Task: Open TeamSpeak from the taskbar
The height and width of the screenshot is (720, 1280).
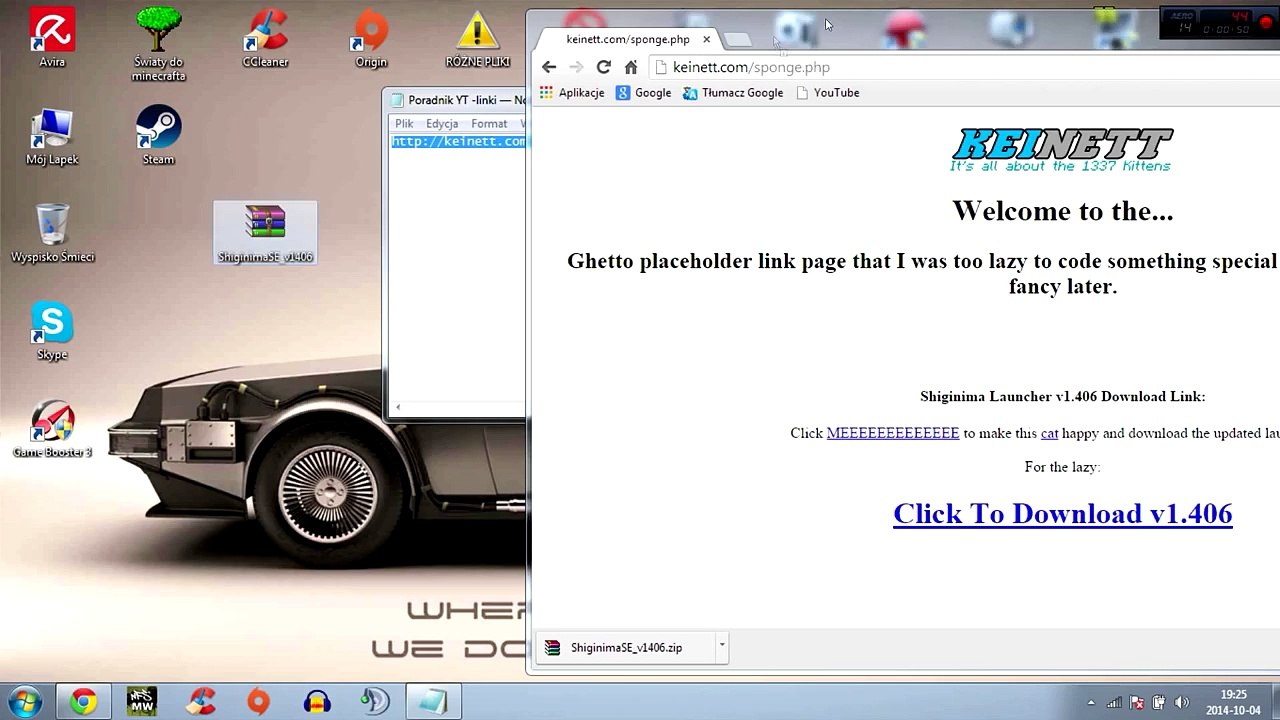Action: click(375, 701)
